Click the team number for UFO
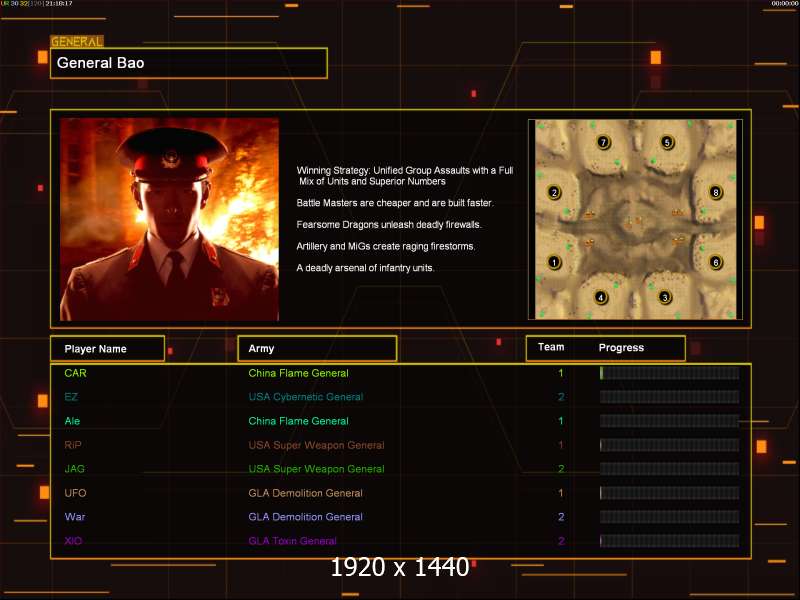Image resolution: width=800 pixels, height=600 pixels. [561, 493]
